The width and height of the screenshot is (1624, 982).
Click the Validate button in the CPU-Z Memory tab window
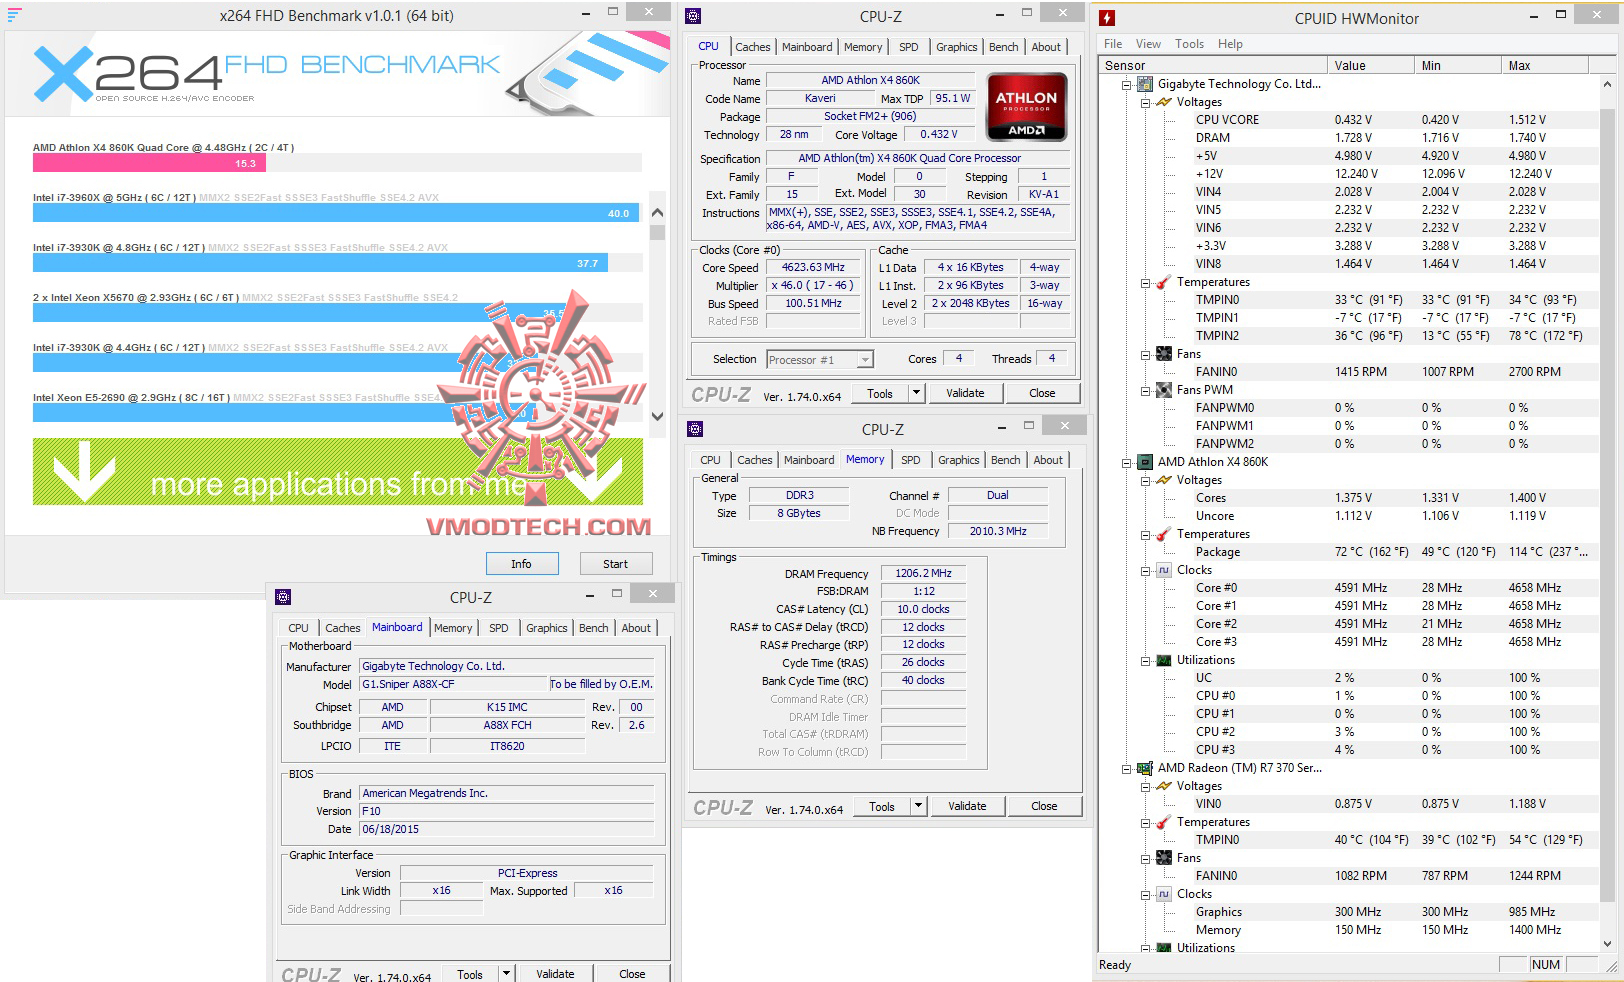967,806
